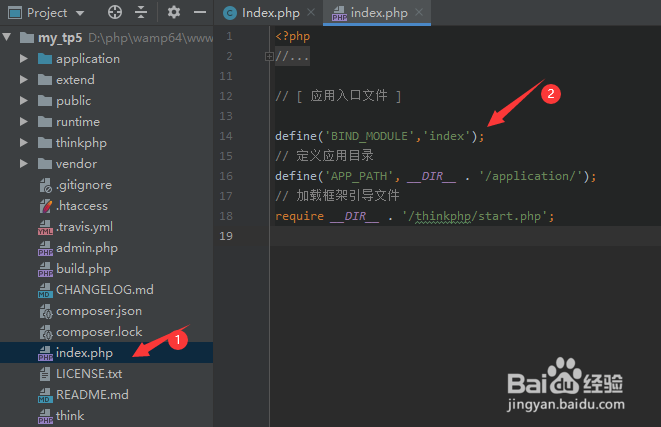Close the index.php PHP file tab
661x427 pixels.
coord(419,13)
